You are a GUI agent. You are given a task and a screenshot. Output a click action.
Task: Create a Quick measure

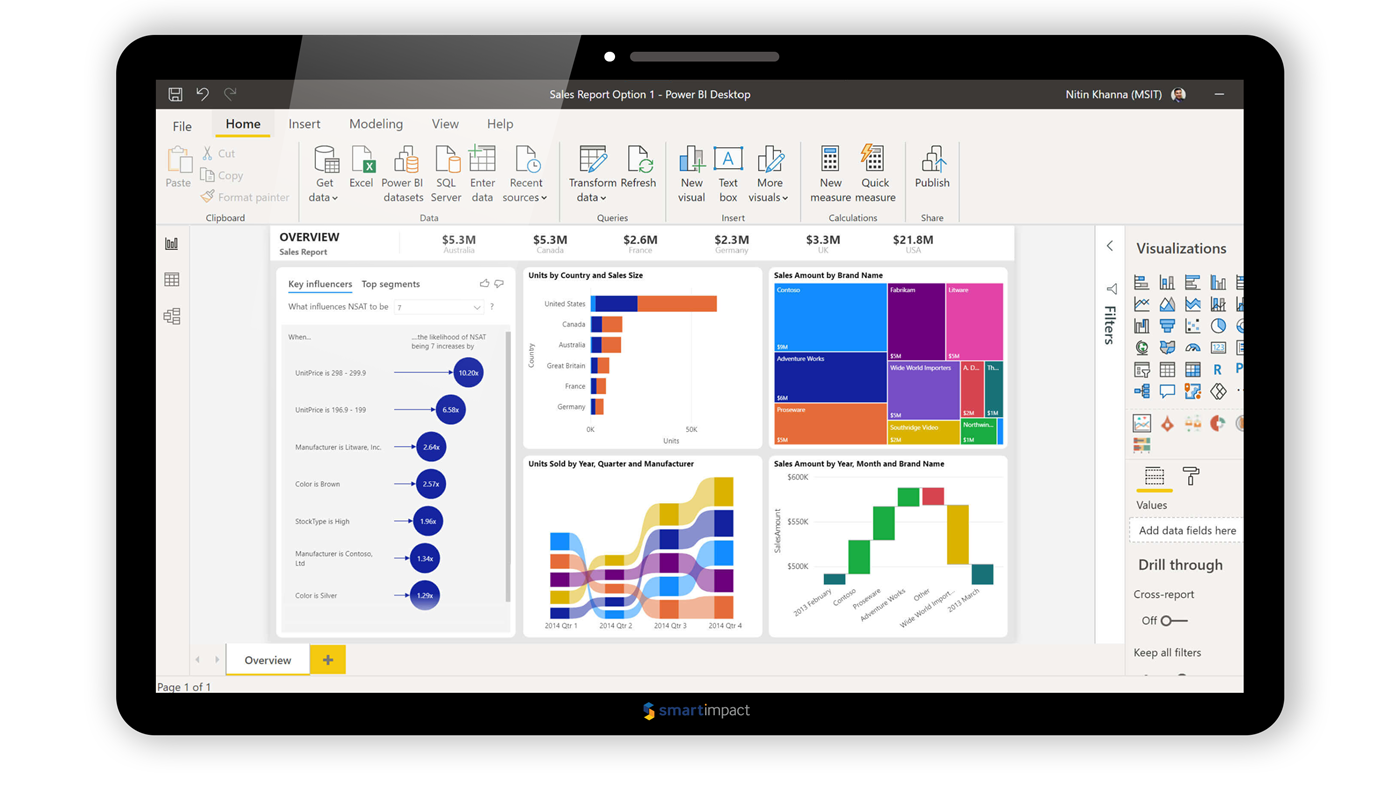pyautogui.click(x=874, y=174)
